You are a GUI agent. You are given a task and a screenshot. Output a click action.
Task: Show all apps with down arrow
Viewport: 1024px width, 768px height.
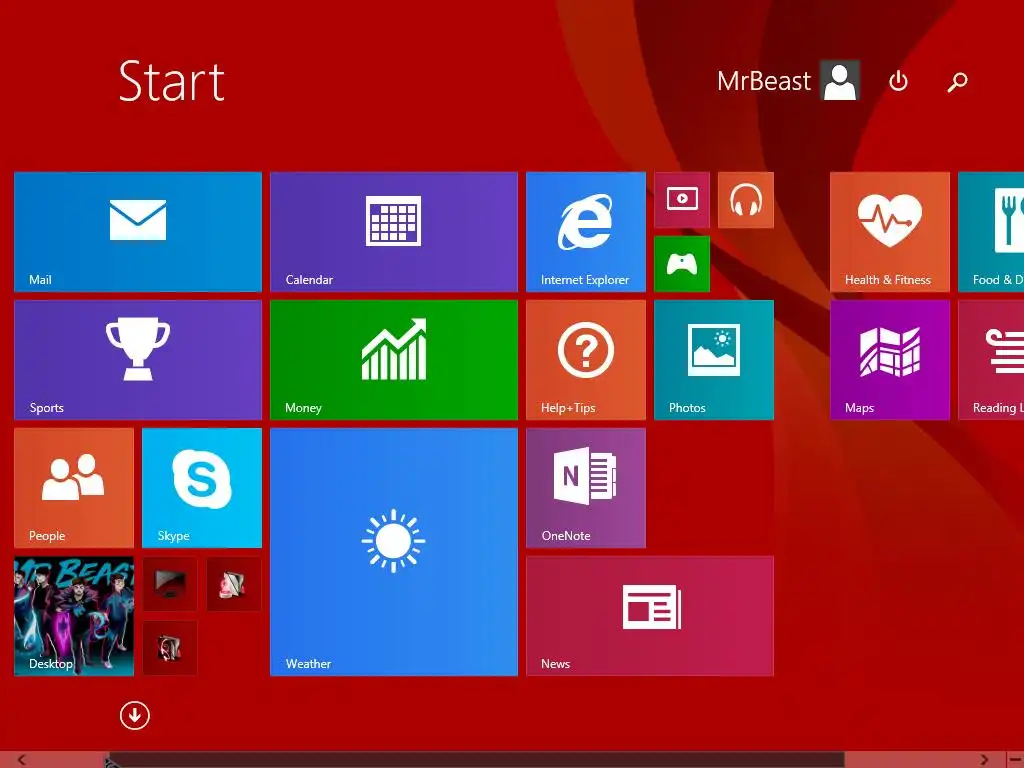[135, 716]
